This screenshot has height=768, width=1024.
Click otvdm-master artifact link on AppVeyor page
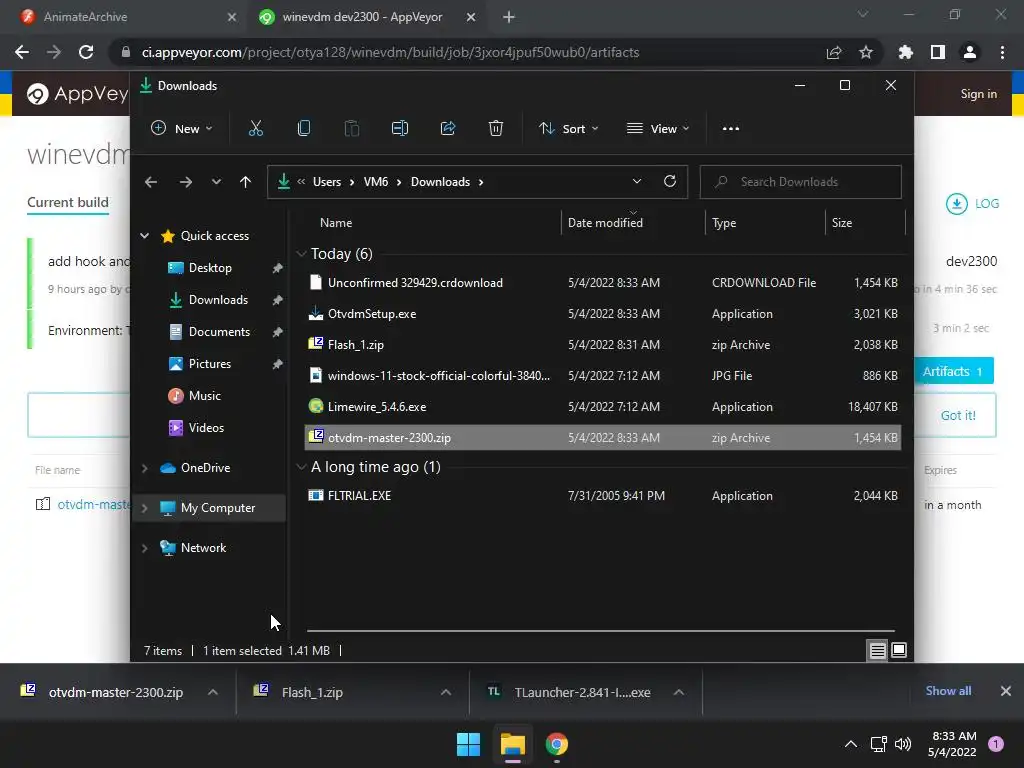point(93,505)
